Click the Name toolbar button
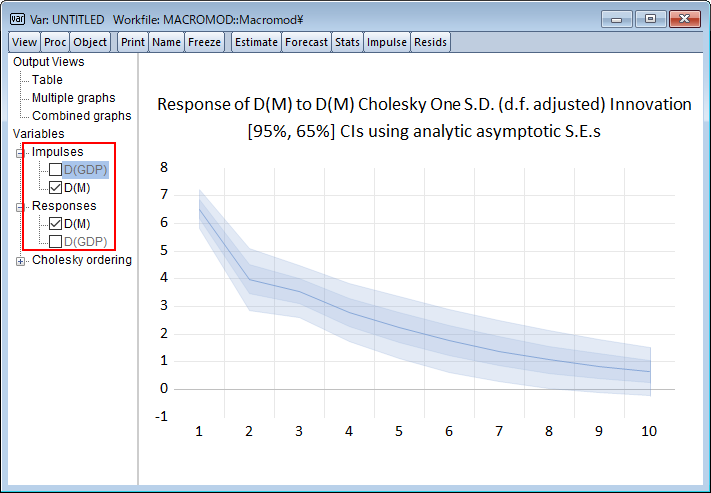This screenshot has height=493, width=711. pos(166,42)
